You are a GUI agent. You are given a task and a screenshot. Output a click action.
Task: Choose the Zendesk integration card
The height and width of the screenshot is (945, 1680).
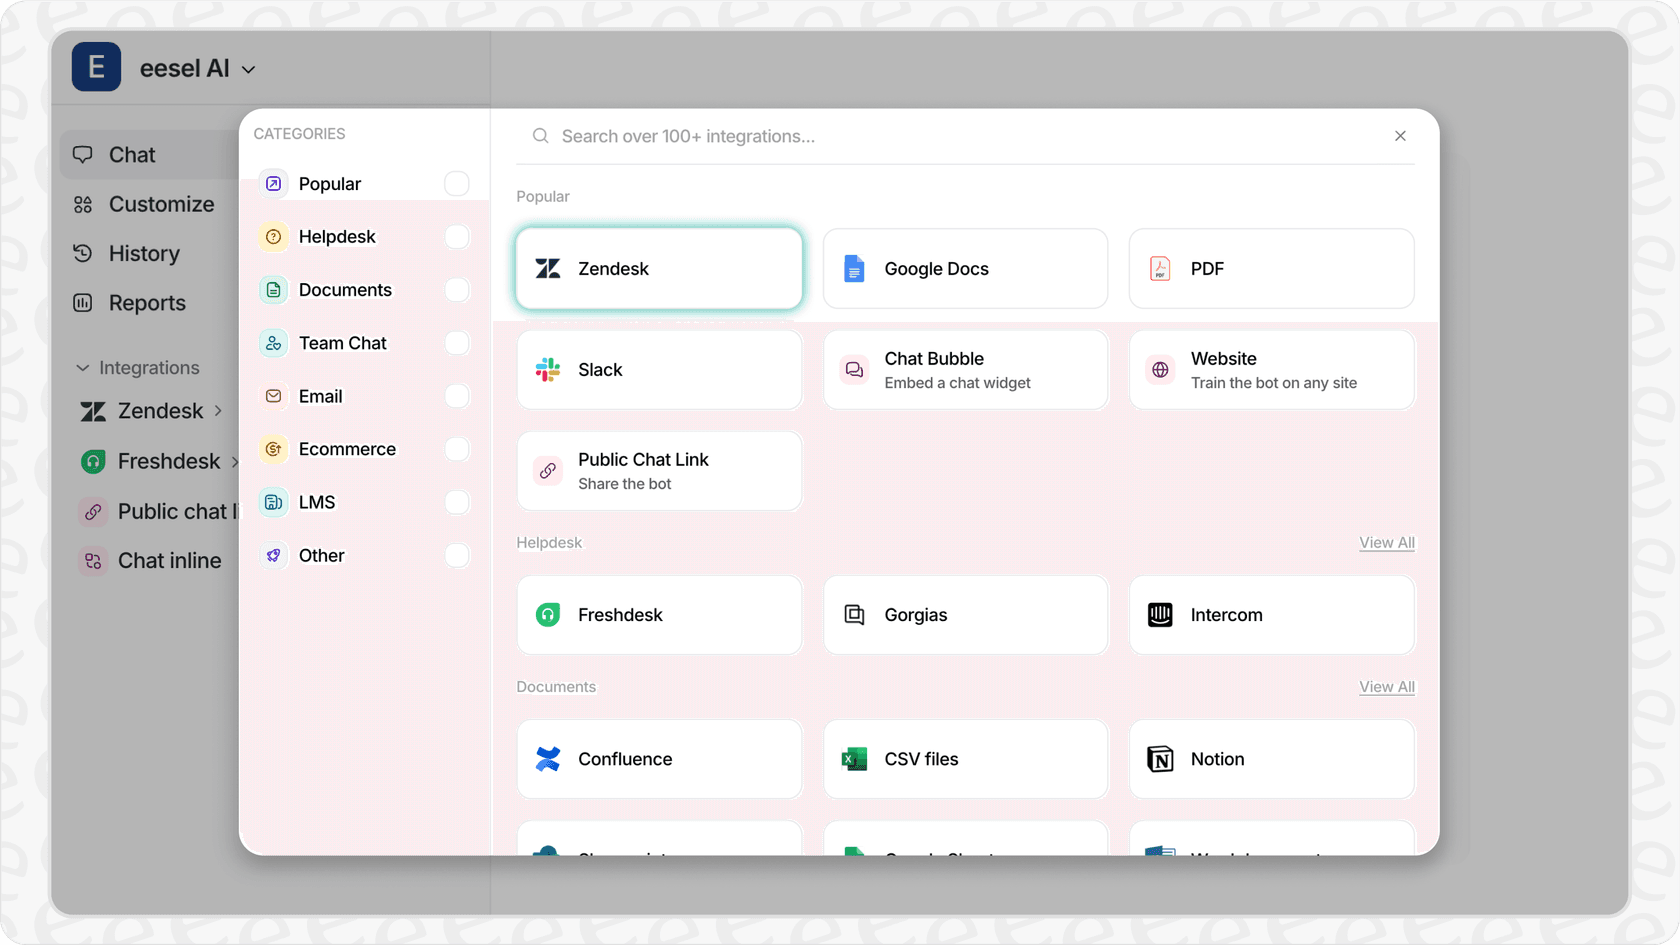(x=659, y=269)
